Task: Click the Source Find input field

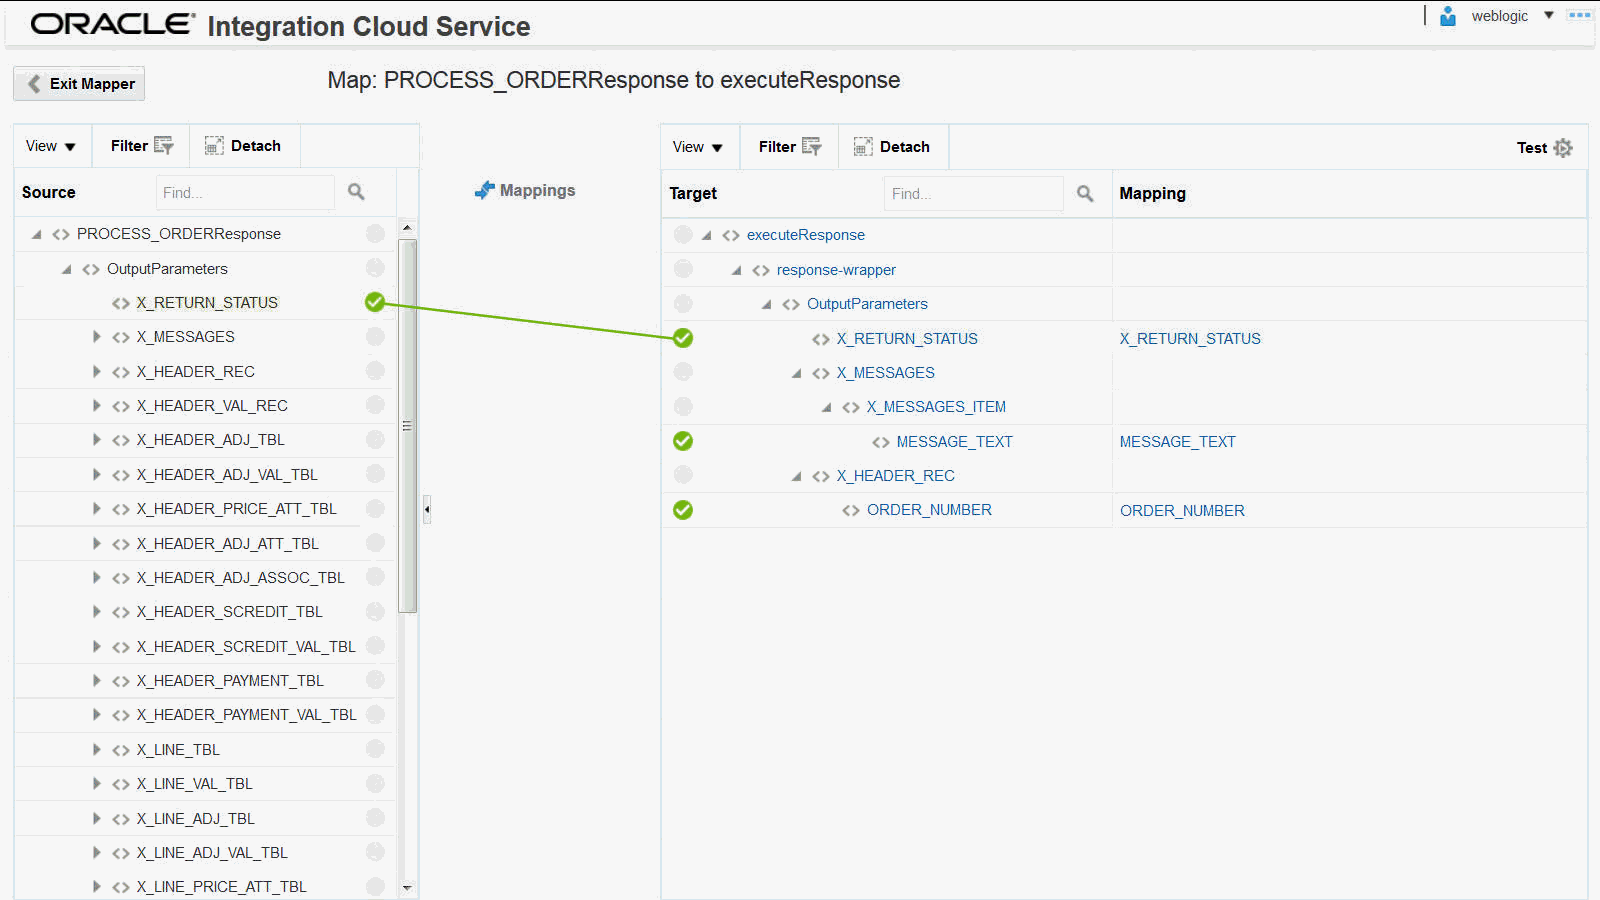Action: click(245, 192)
